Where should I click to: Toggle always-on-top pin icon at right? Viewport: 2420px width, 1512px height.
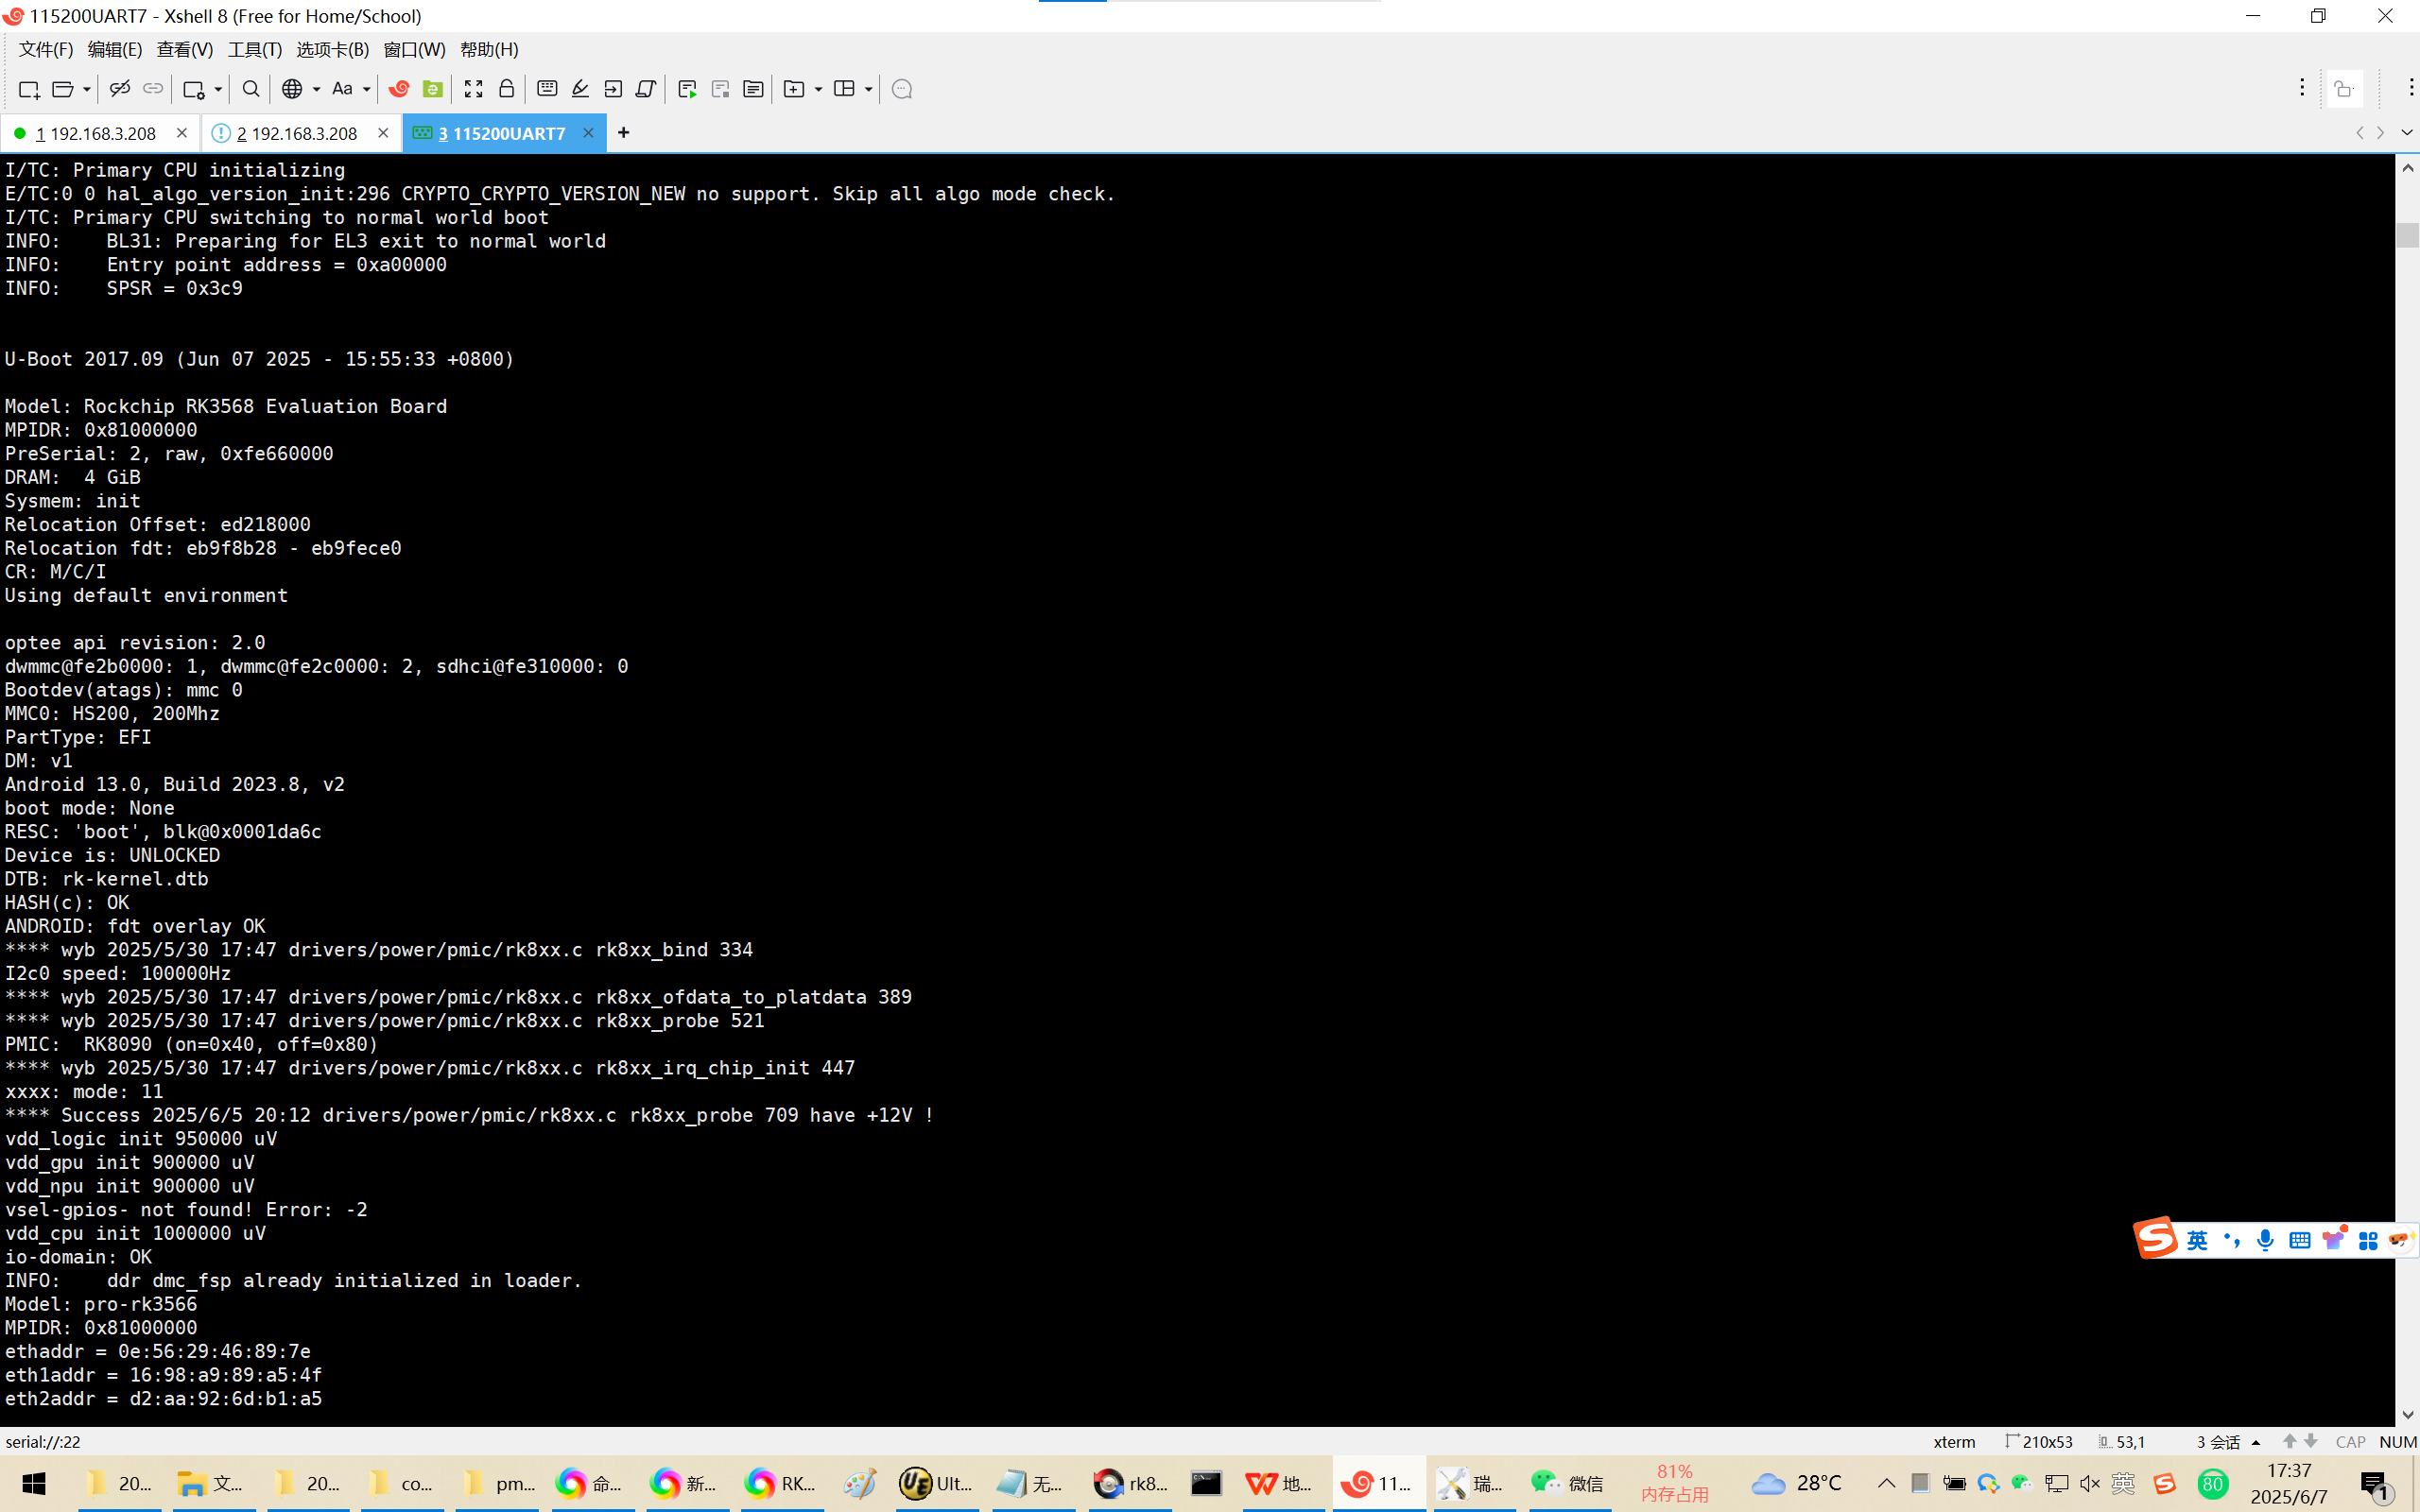tap(2343, 89)
